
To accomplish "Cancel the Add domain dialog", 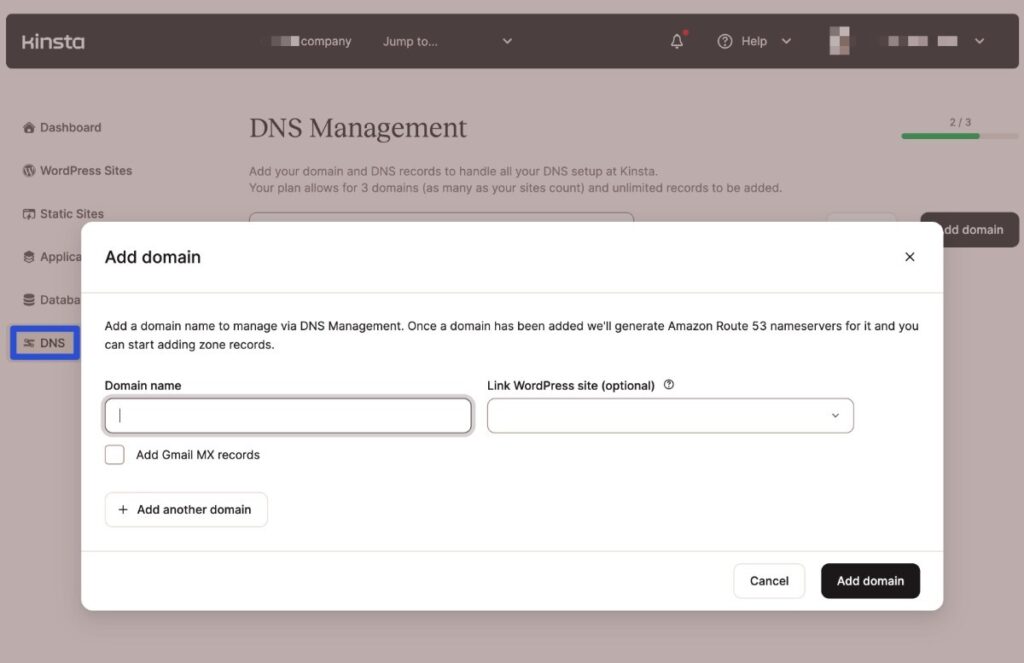I will (x=769, y=581).
